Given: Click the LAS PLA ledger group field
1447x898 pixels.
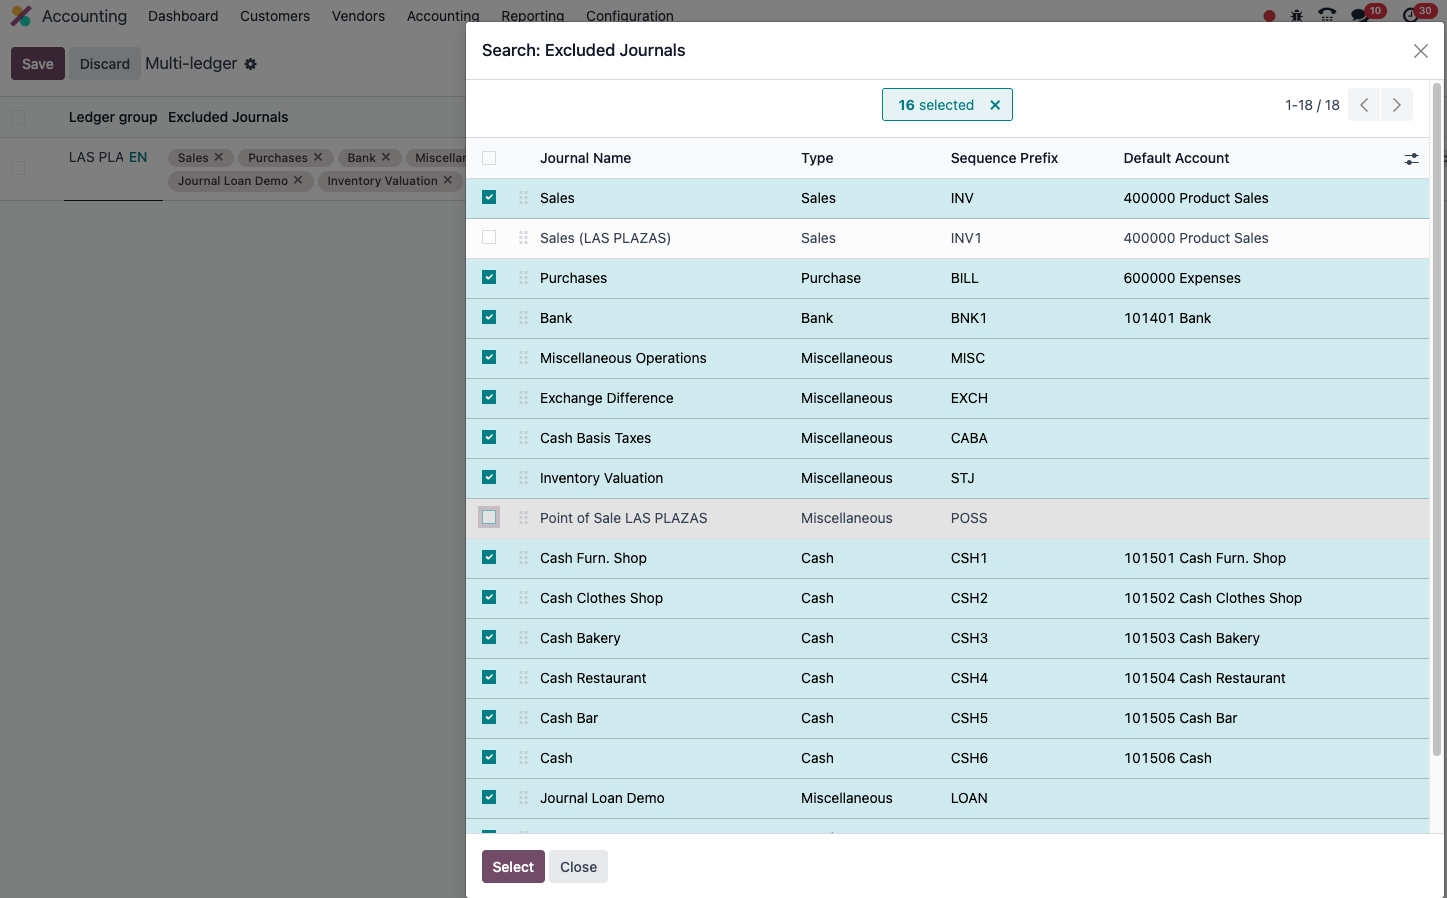Looking at the screenshot, I should (96, 157).
